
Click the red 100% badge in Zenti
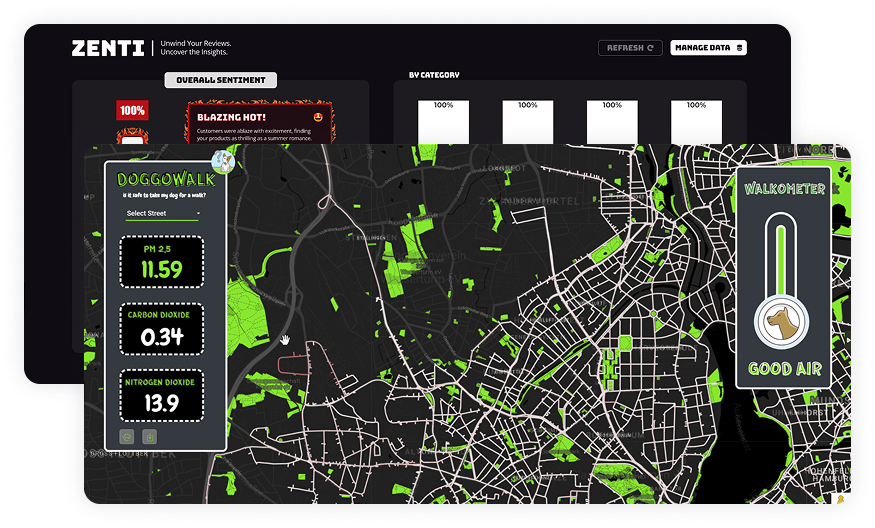[x=132, y=111]
